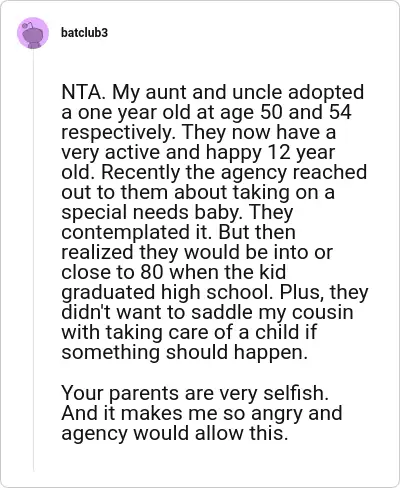Click the word 'respectively' in the comment

point(117,133)
